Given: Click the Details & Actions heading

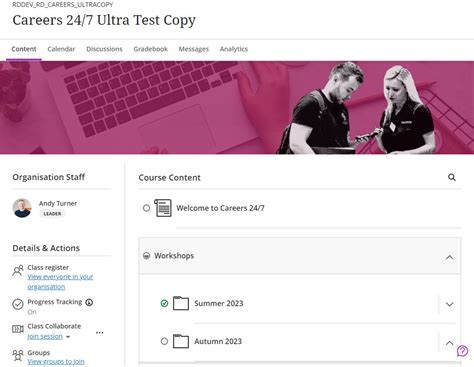Looking at the screenshot, I should 46,248.
